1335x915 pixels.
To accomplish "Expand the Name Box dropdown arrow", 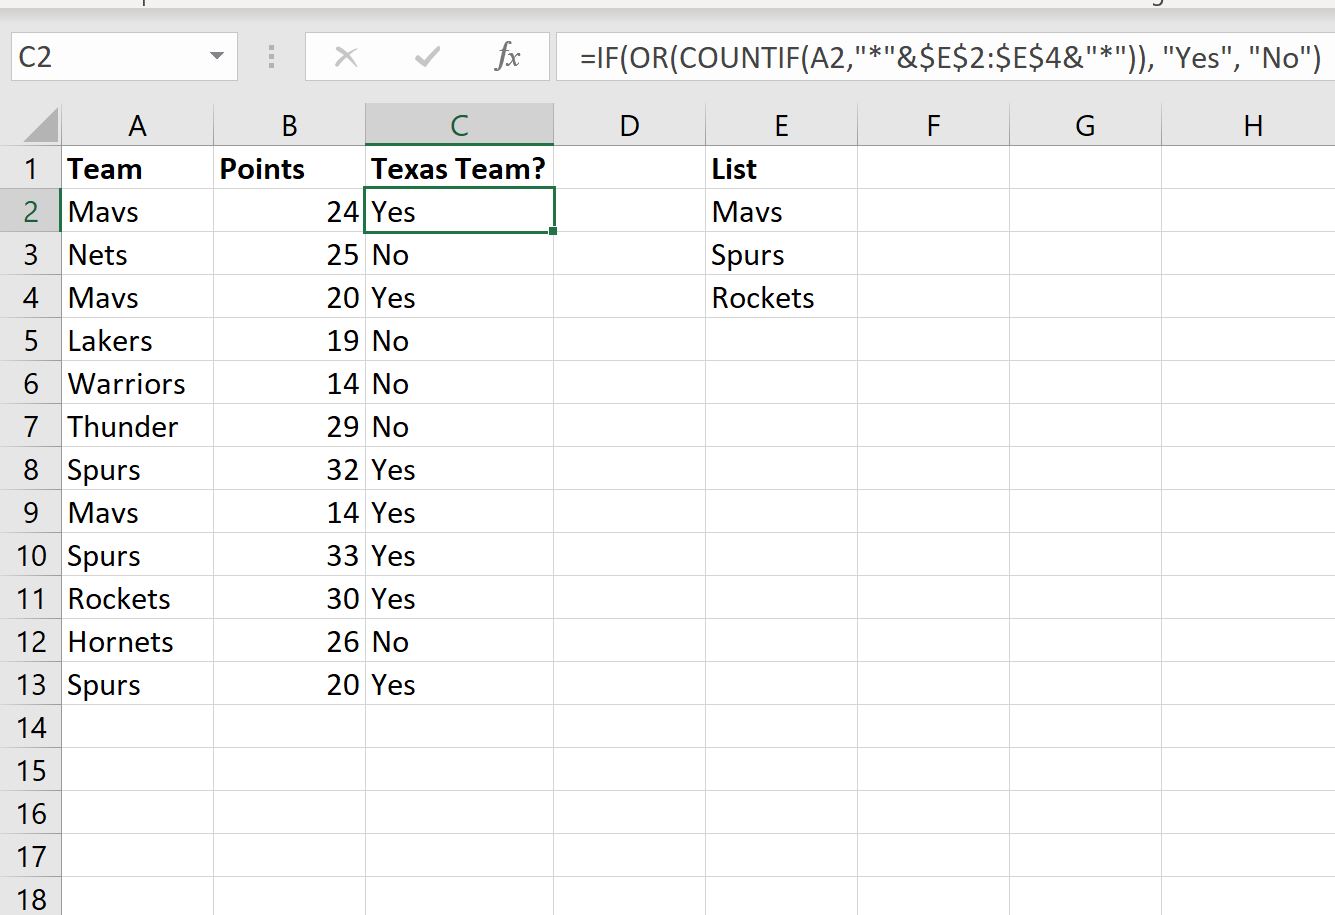I will pos(217,57).
